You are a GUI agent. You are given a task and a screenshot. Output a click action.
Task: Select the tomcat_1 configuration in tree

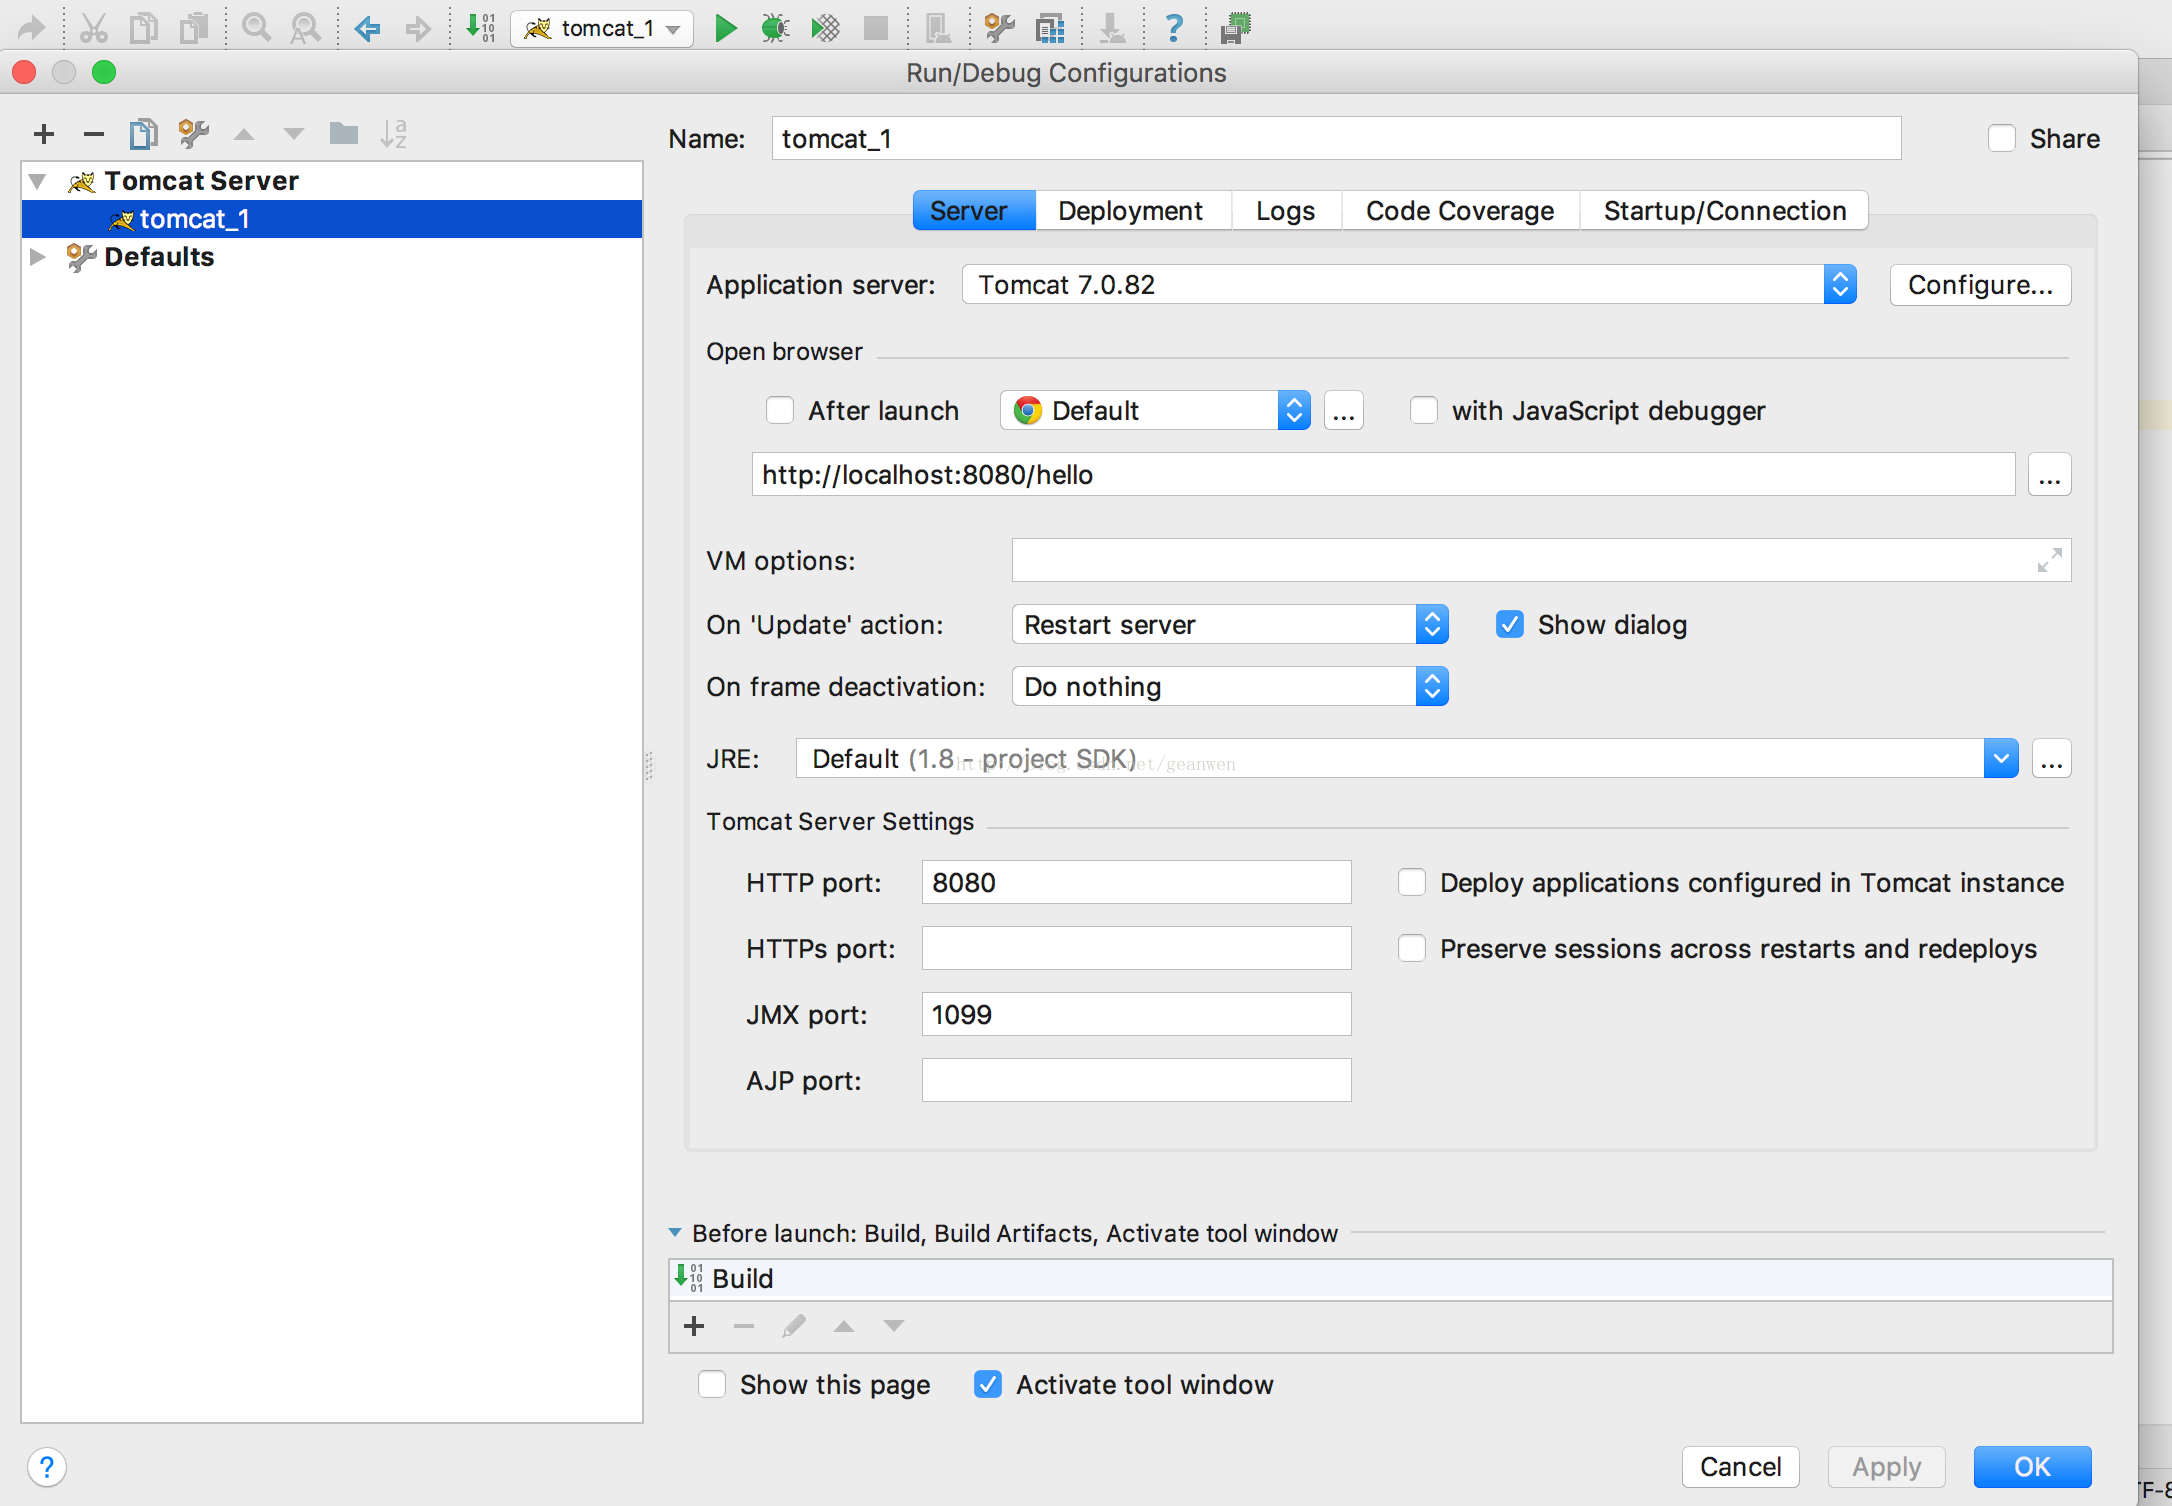332,219
